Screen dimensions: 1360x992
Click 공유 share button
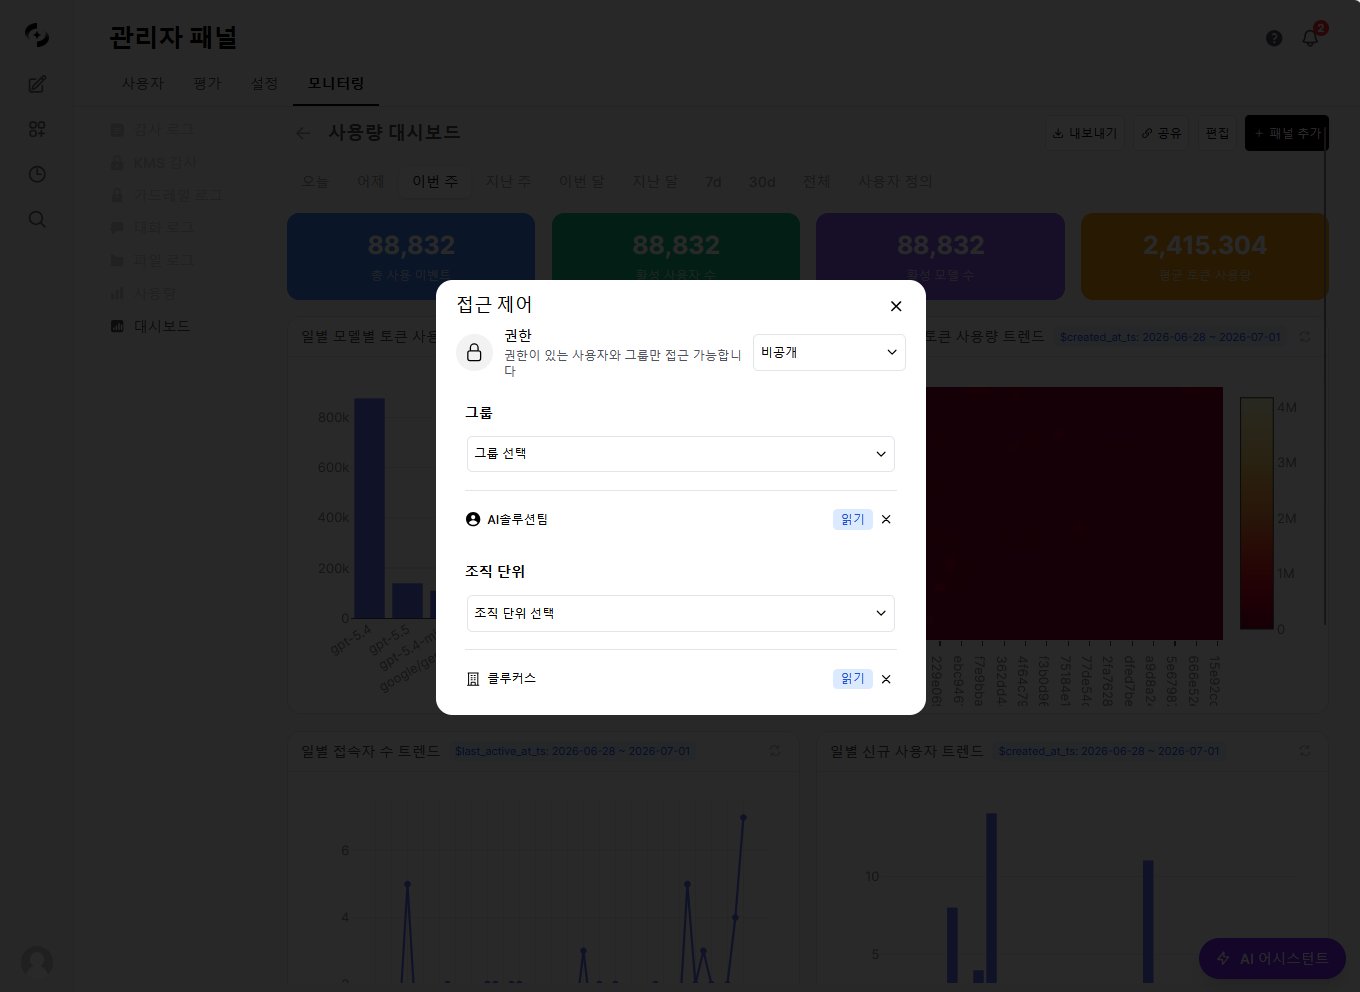pyautogui.click(x=1161, y=133)
